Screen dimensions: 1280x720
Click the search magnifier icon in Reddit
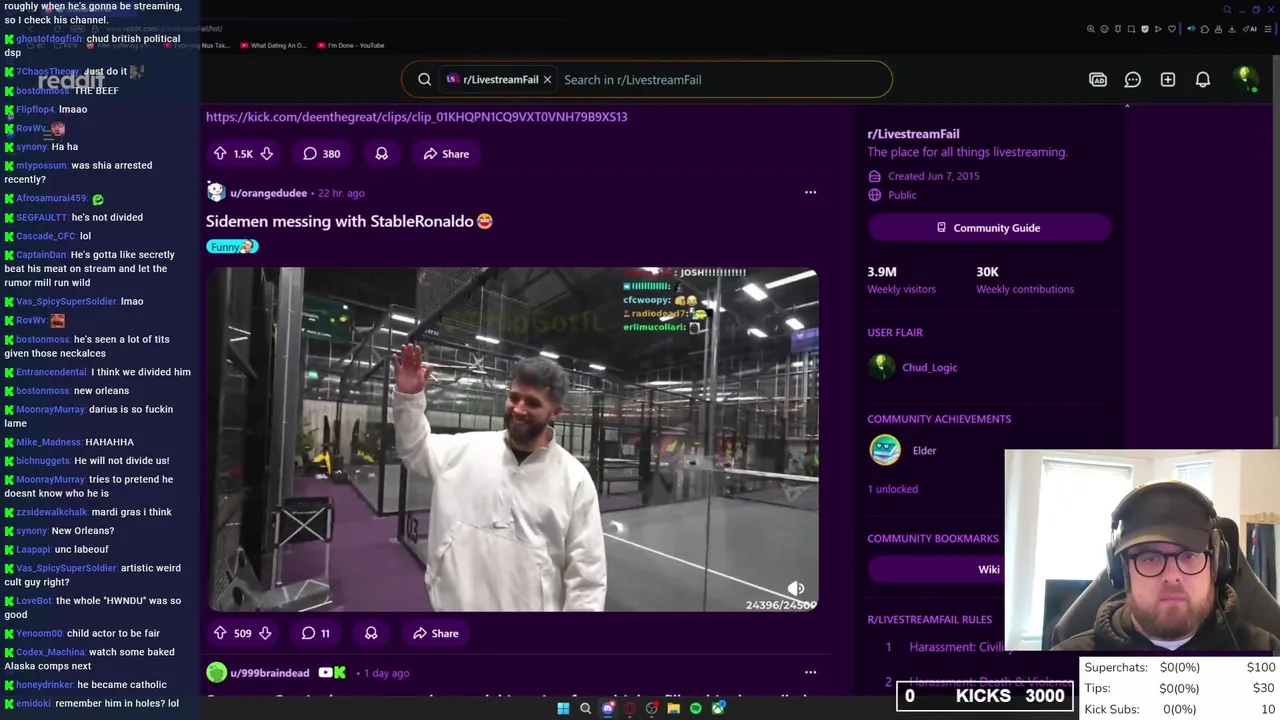coord(425,80)
